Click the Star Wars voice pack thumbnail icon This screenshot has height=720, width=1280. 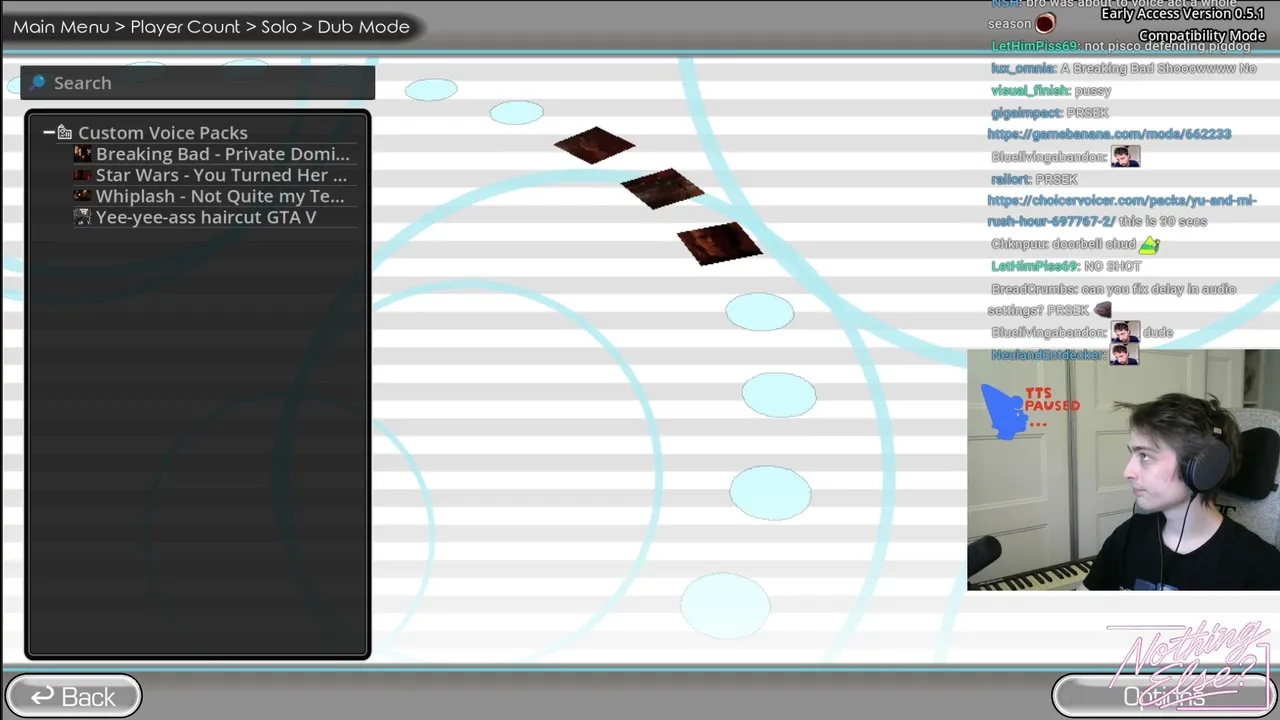(82, 175)
